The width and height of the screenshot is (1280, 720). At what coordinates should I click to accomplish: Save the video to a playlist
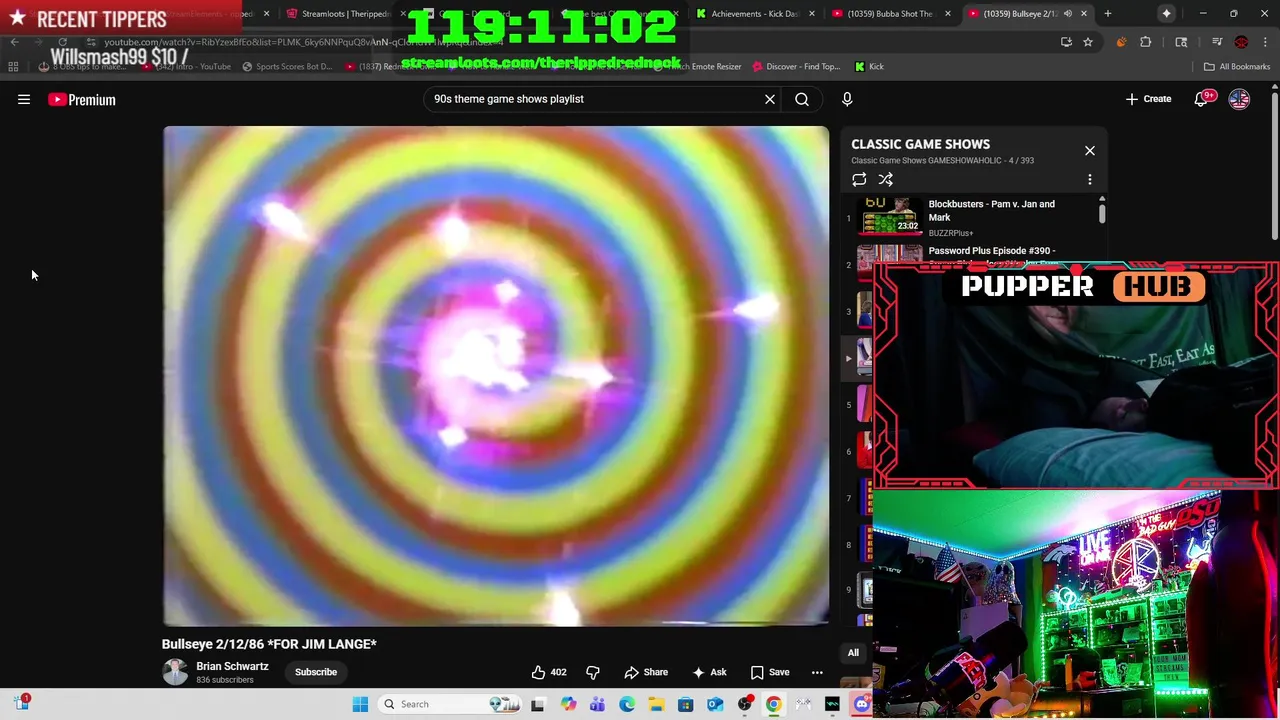click(770, 672)
